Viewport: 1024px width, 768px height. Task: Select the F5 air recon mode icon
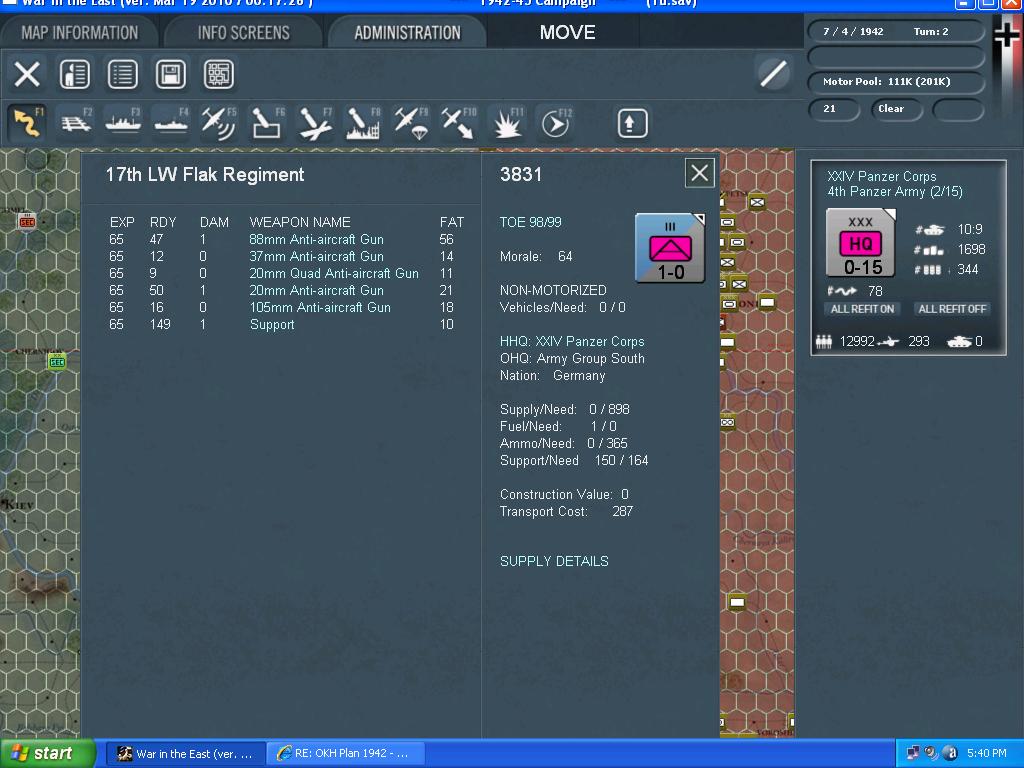tap(219, 122)
